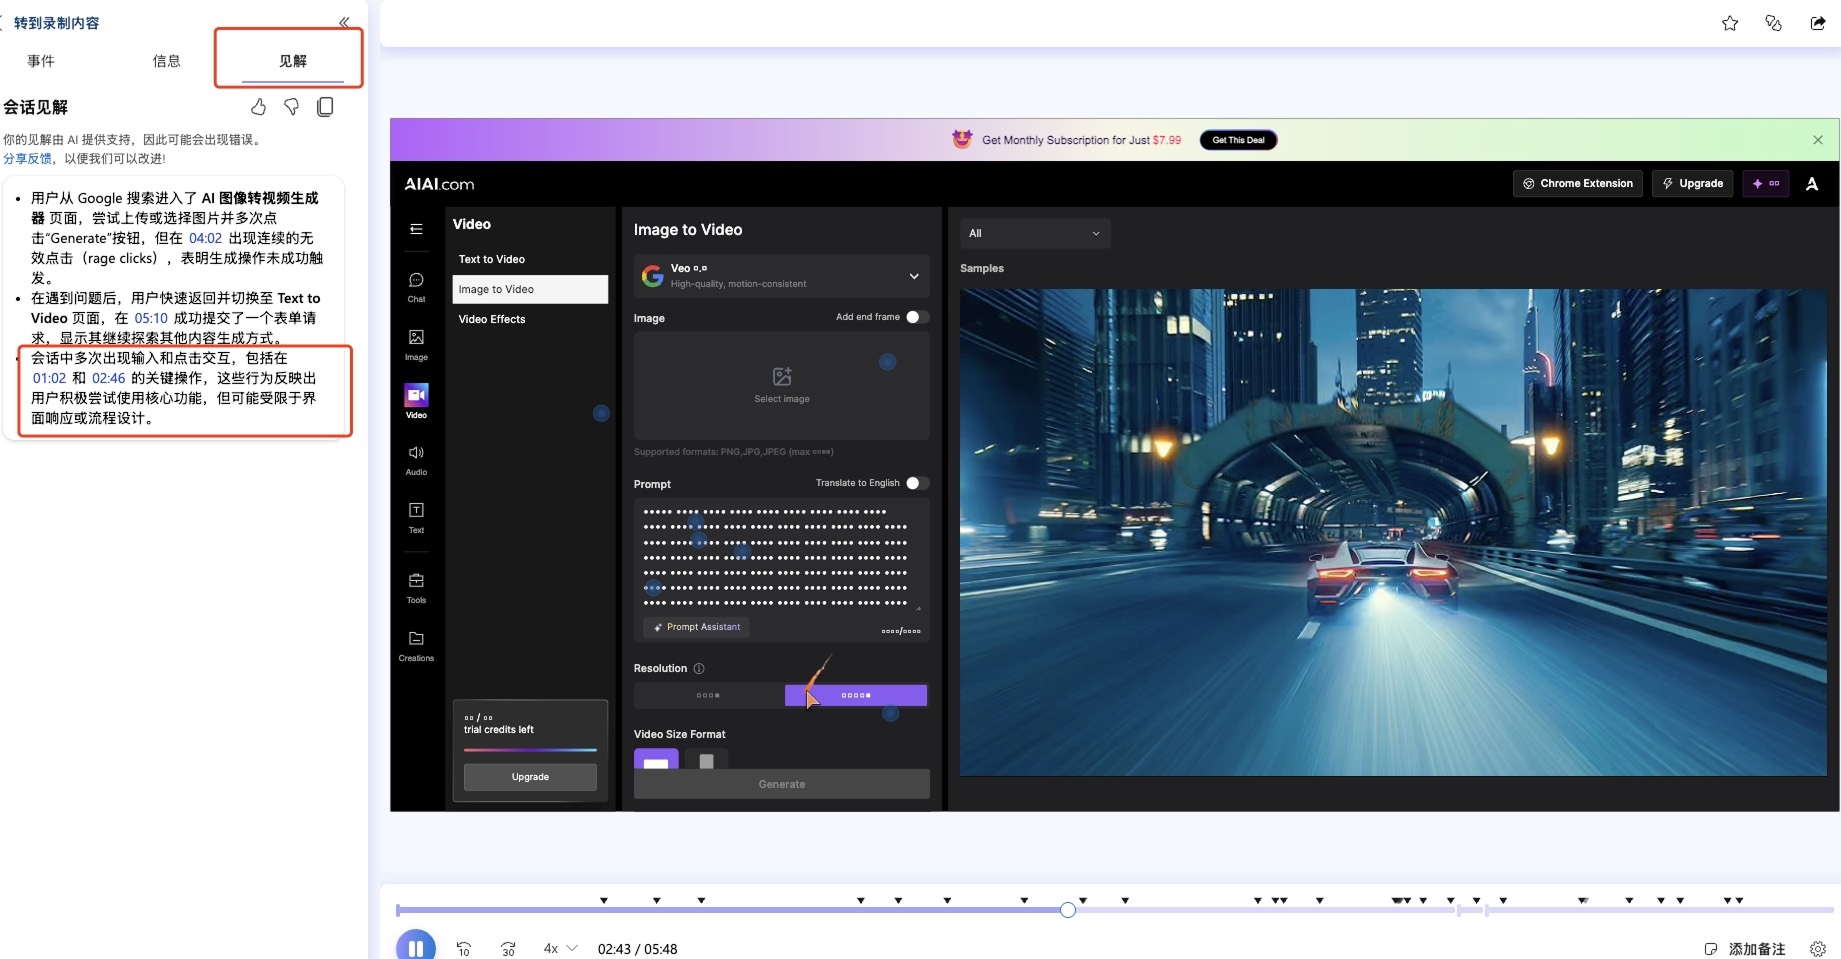Toggle the Add end frame switch

(x=917, y=317)
